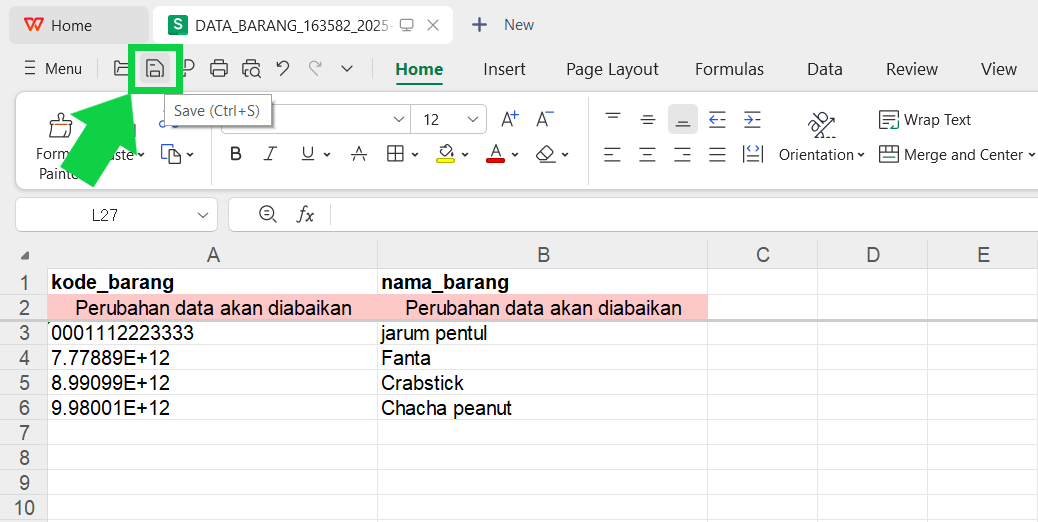Switch to the Insert tab
1038x522 pixels.
tap(504, 69)
